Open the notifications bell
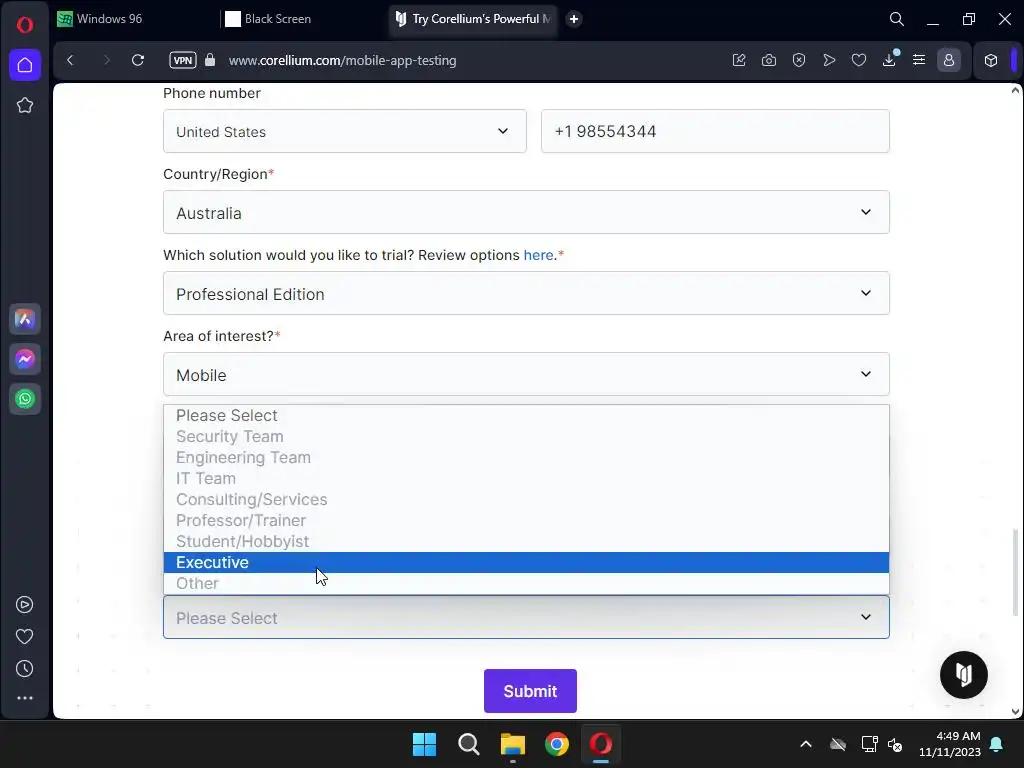The image size is (1024, 768). (997, 744)
